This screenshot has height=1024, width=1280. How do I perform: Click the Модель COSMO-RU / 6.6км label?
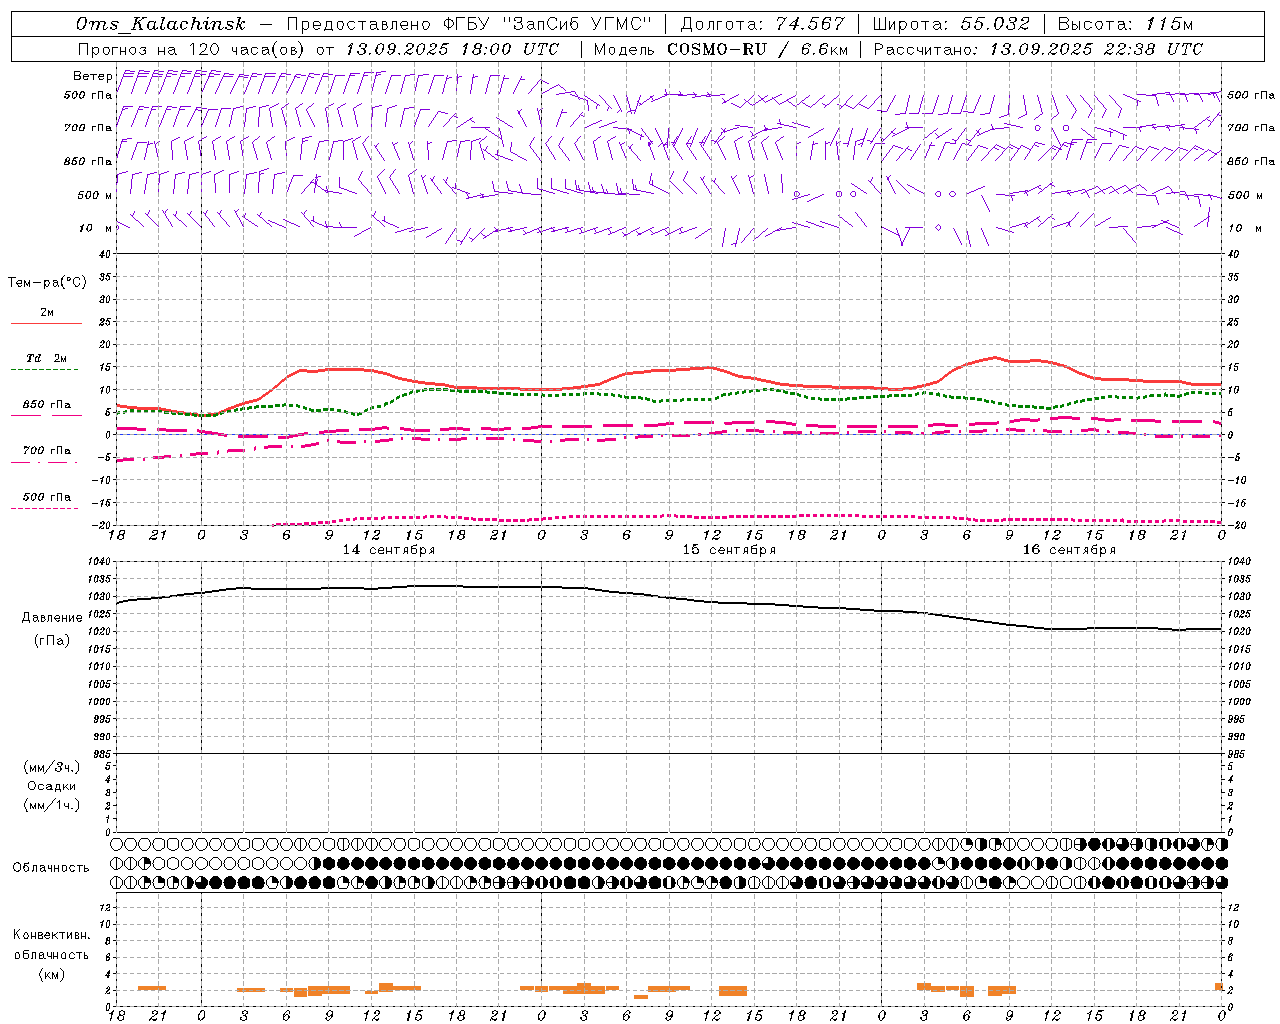[720, 49]
